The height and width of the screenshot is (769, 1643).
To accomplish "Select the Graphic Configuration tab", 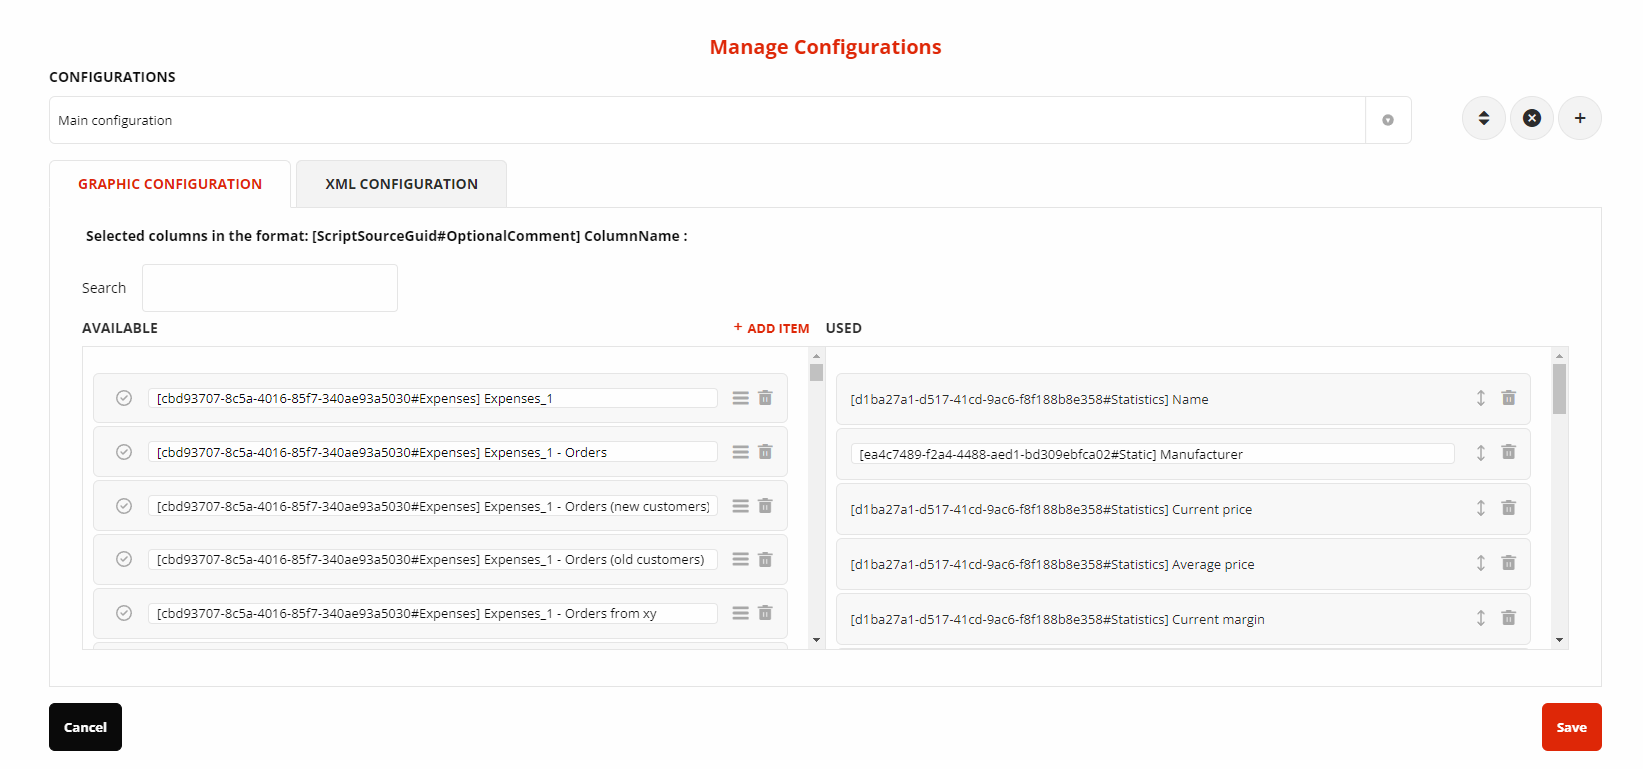I will [170, 184].
